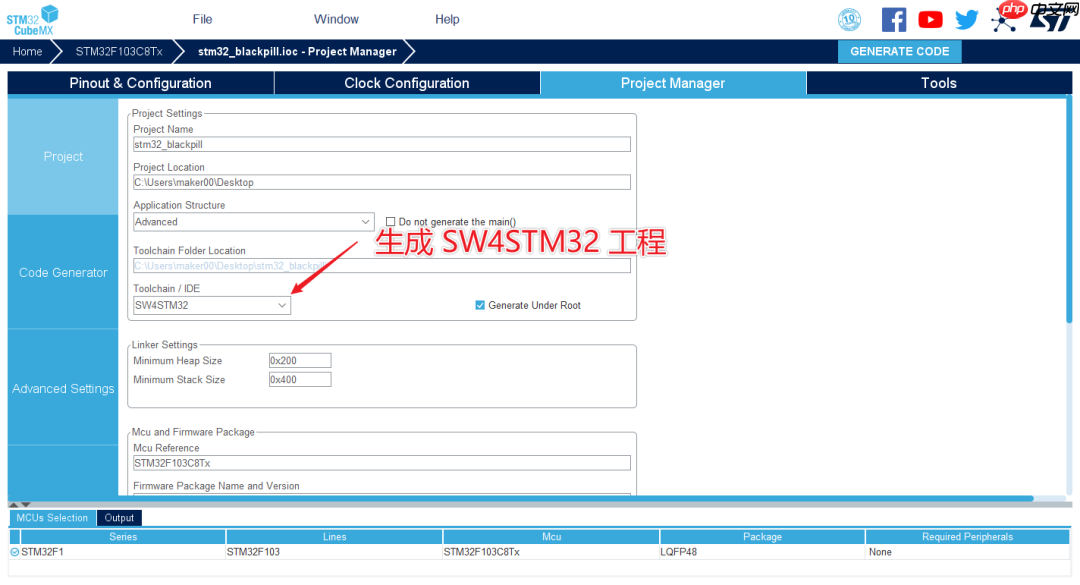Toggle Generate Under Root checkbox
Image resolution: width=1080 pixels, height=585 pixels.
tap(480, 305)
